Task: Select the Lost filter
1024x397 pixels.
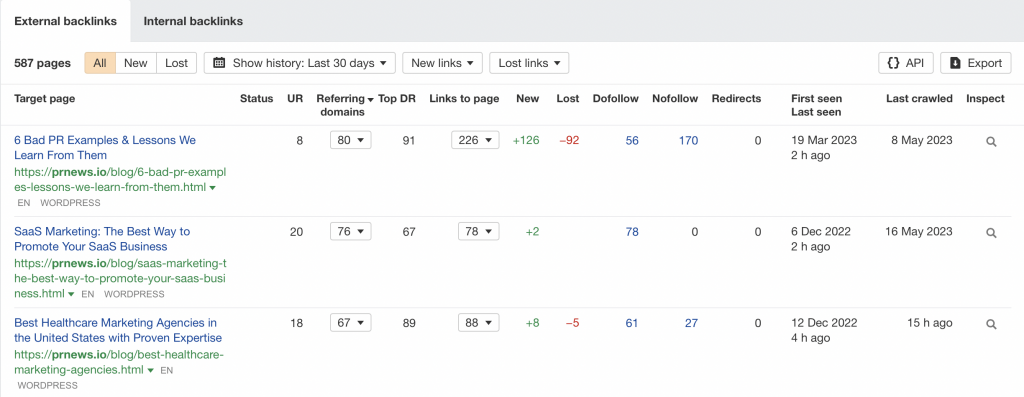Action: coord(176,63)
